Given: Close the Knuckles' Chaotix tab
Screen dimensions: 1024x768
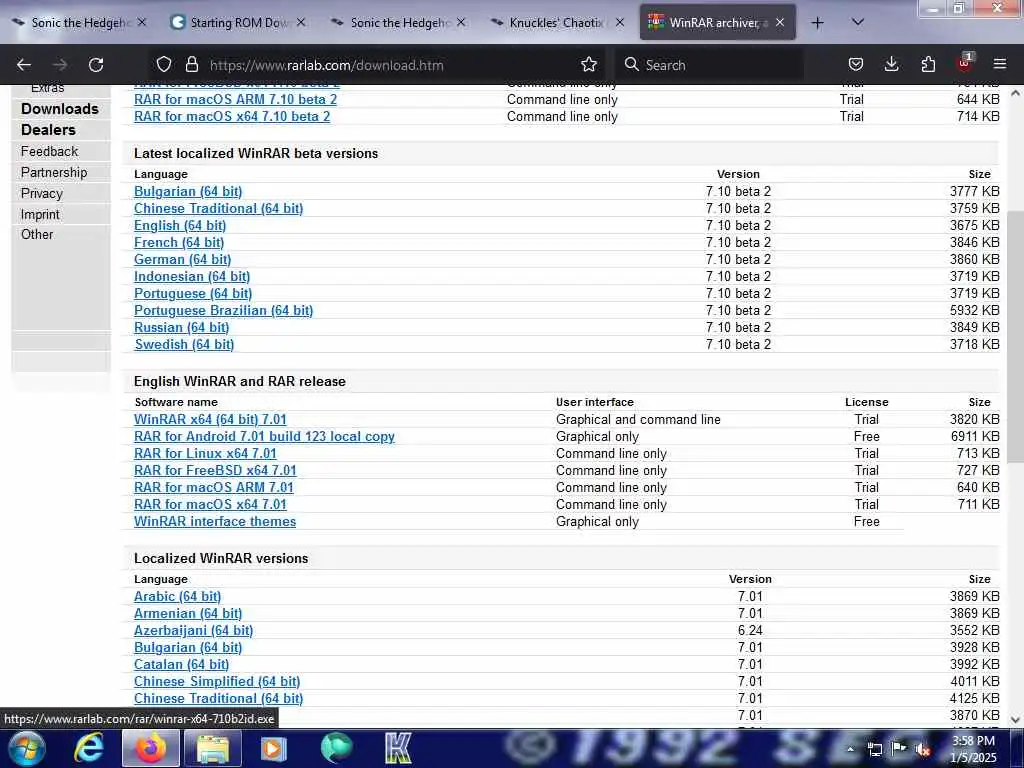Looking at the screenshot, I should coord(620,22).
